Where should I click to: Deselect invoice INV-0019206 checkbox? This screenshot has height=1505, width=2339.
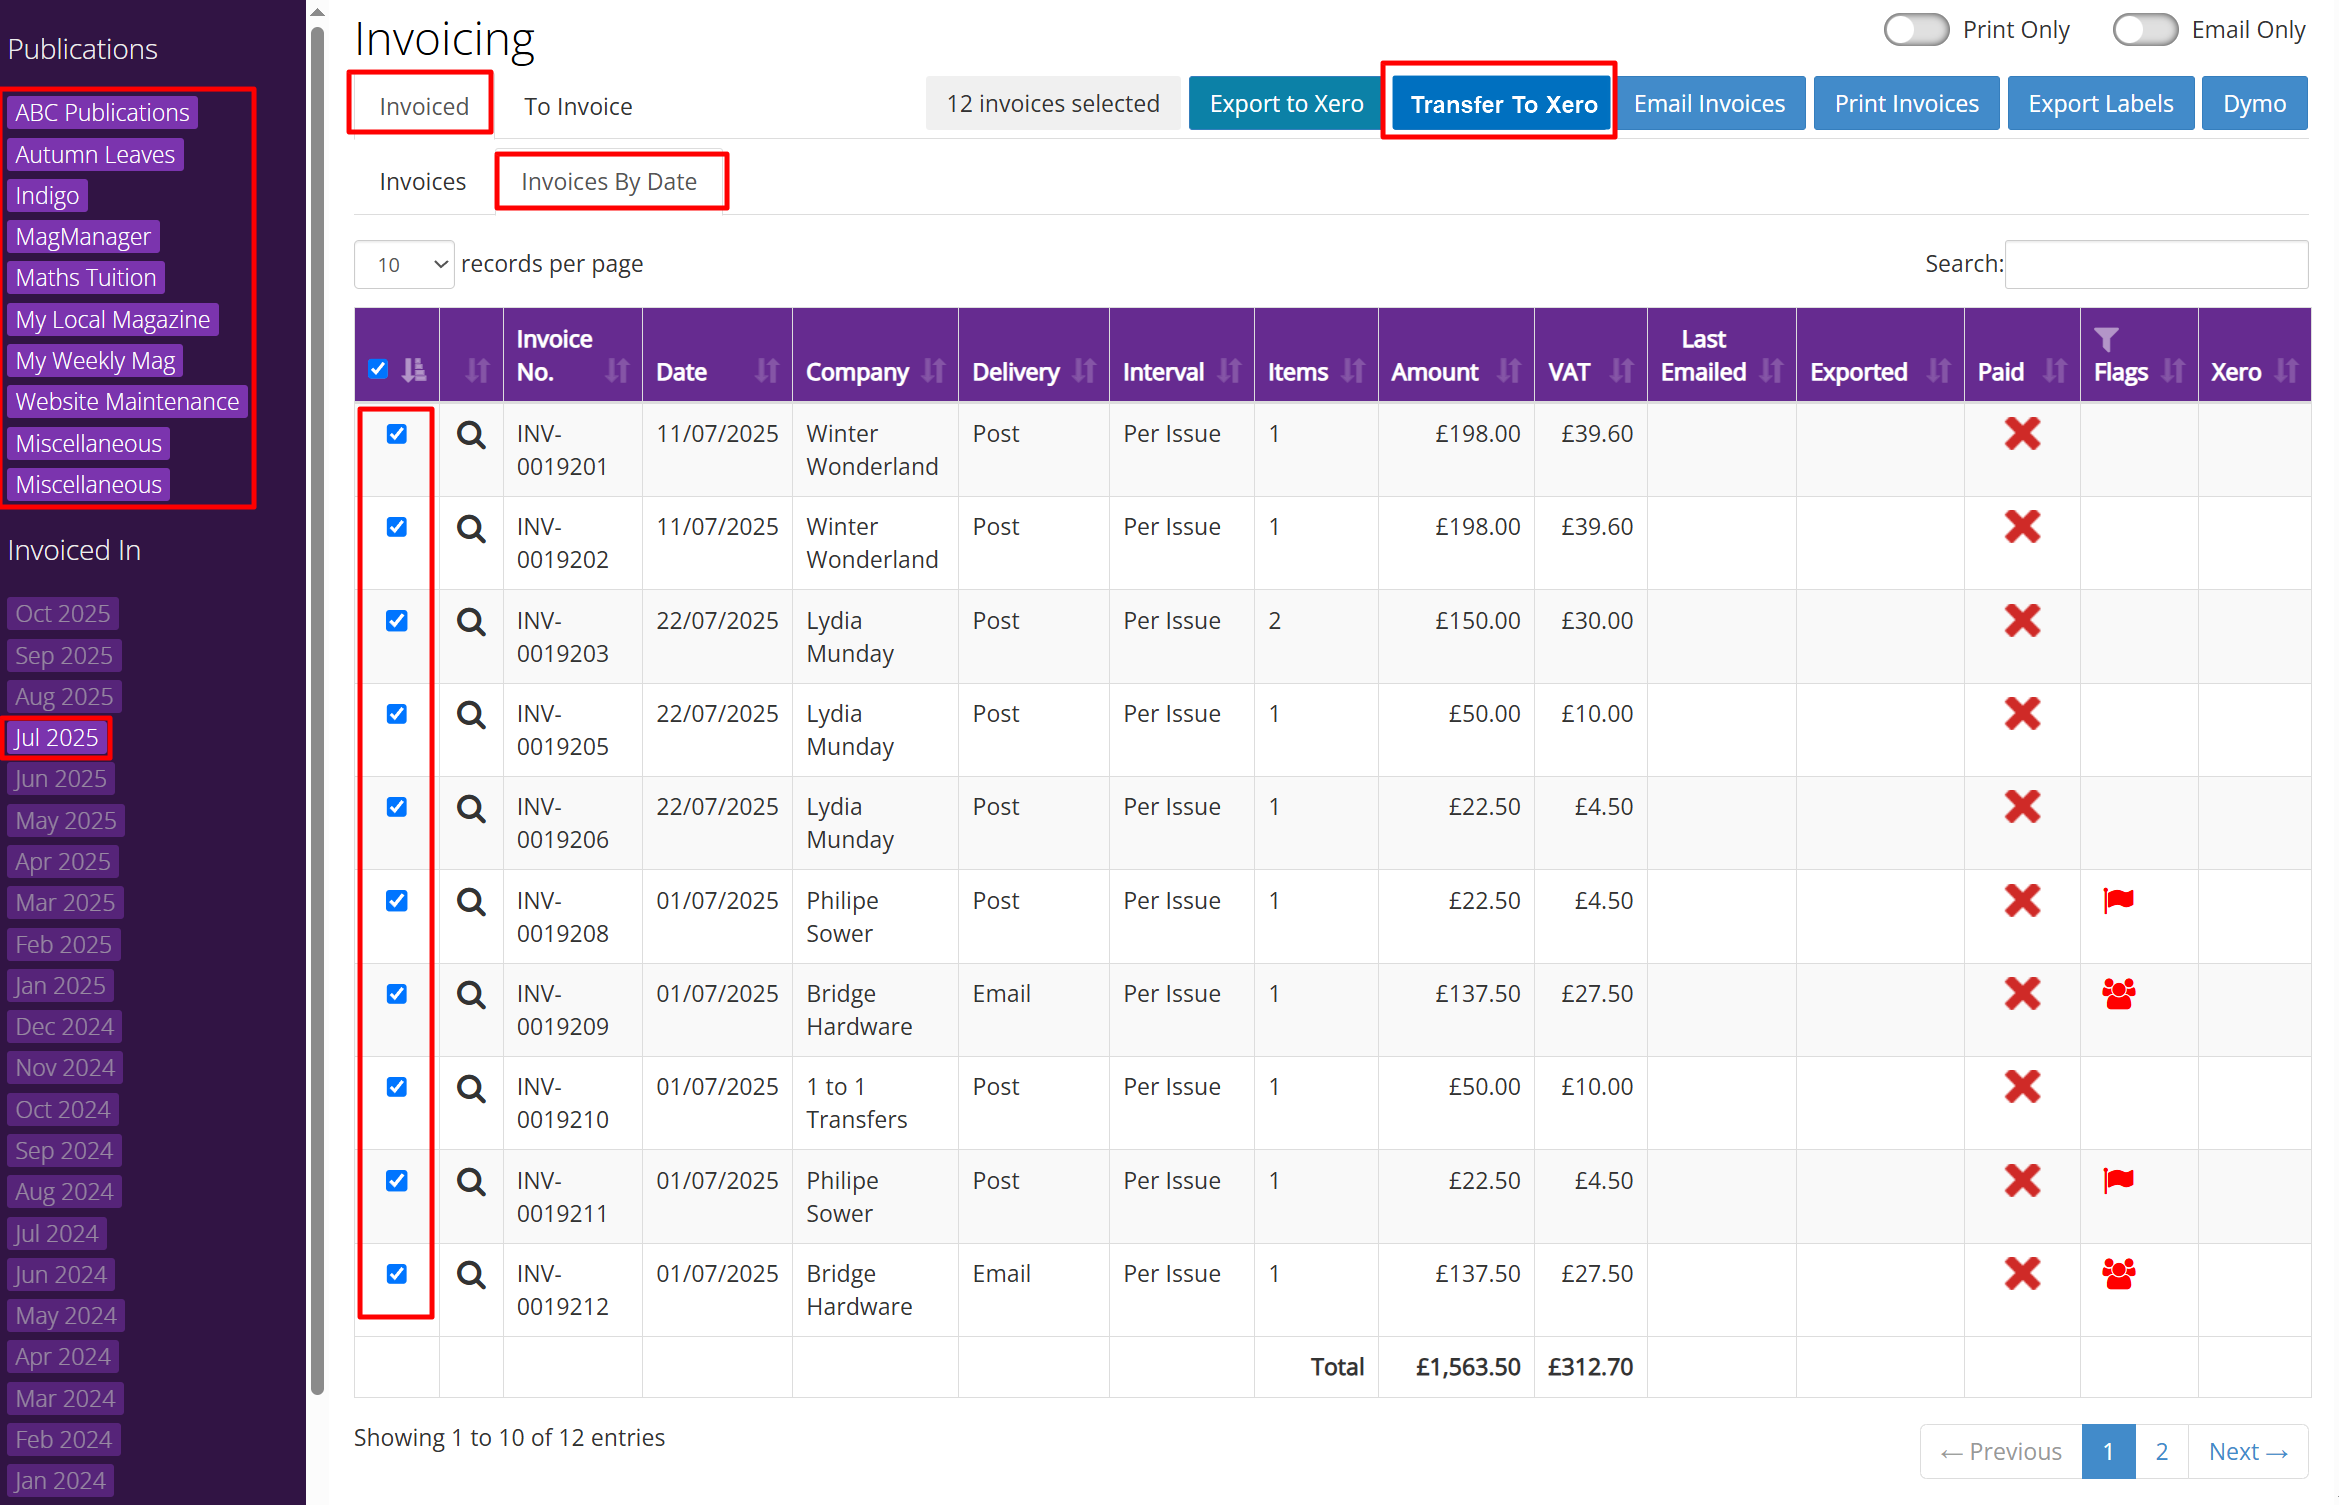pos(397,807)
